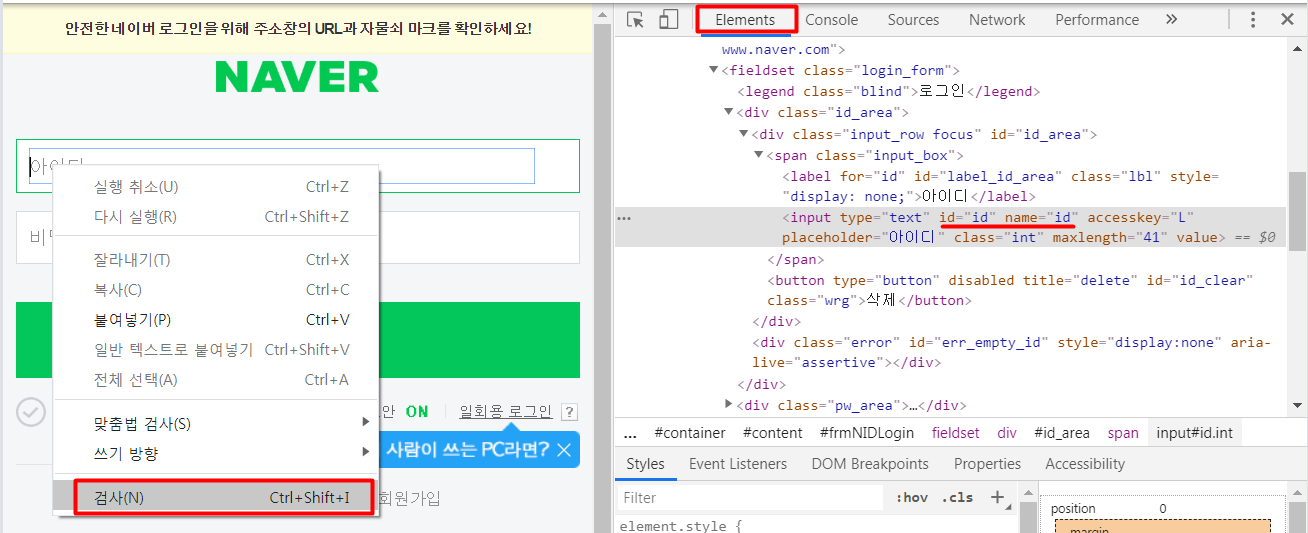Toggle the device toolbar icon
Screen dimensions: 1308x533
pyautogui.click(x=668, y=20)
